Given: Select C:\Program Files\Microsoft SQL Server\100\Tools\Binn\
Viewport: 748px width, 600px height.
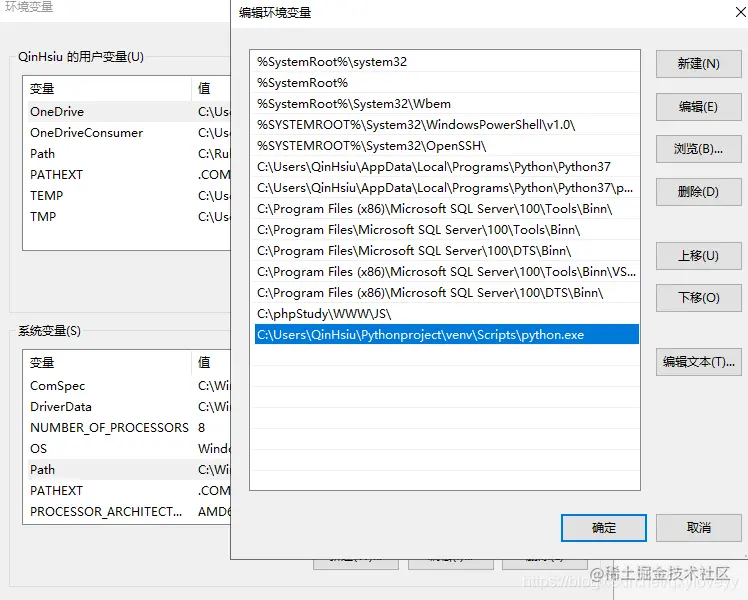Looking at the screenshot, I should pyautogui.click(x=447, y=230).
